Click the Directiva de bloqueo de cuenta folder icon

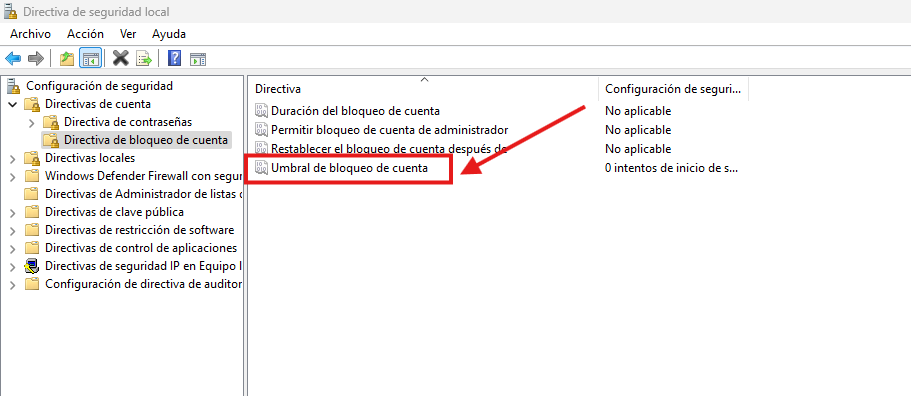pos(51,140)
